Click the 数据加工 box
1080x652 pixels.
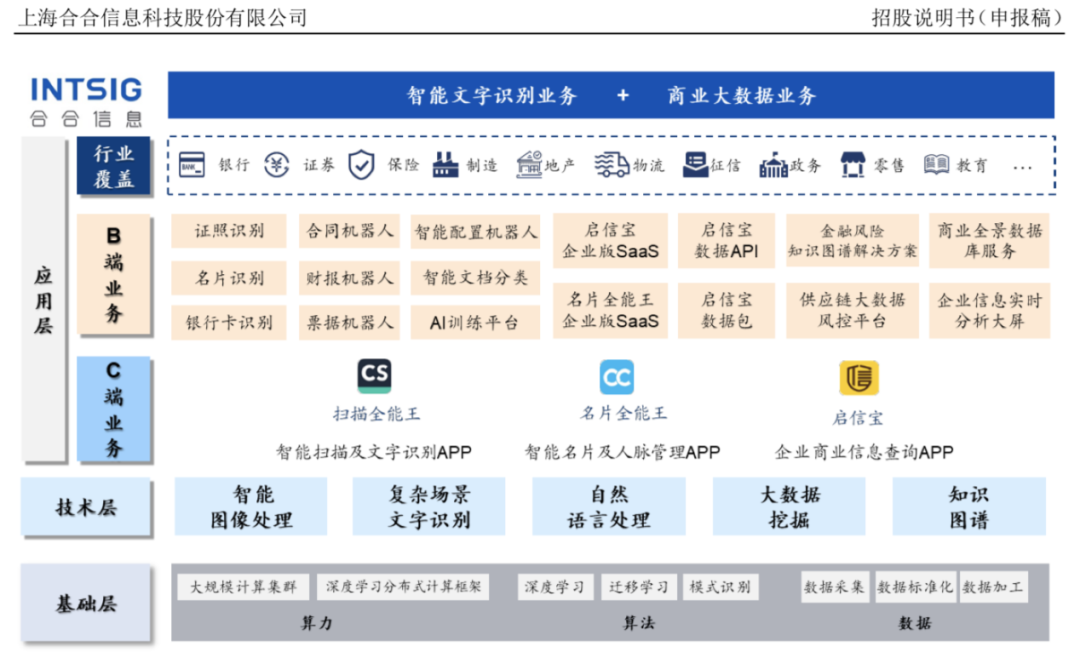click(993, 587)
